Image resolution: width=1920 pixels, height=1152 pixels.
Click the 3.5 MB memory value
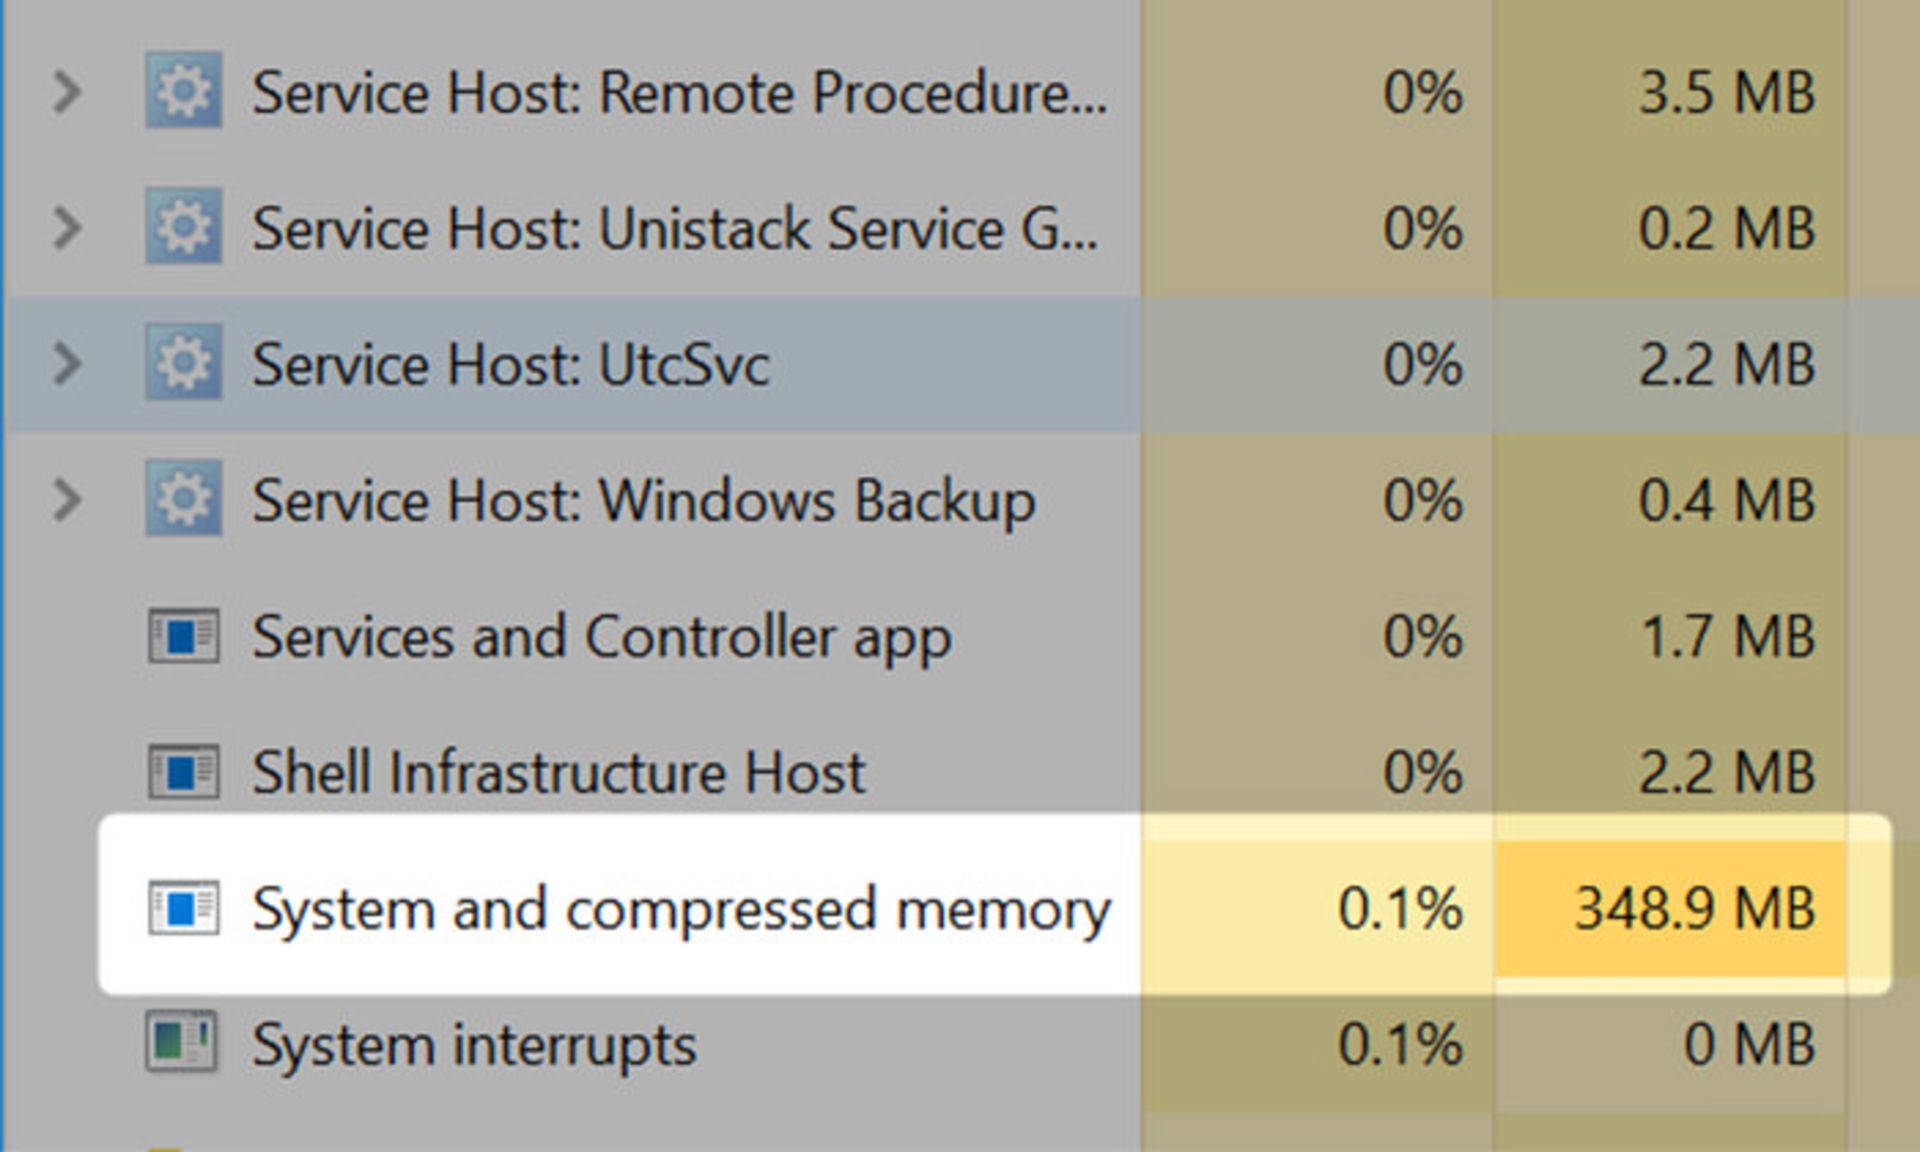1726,92
